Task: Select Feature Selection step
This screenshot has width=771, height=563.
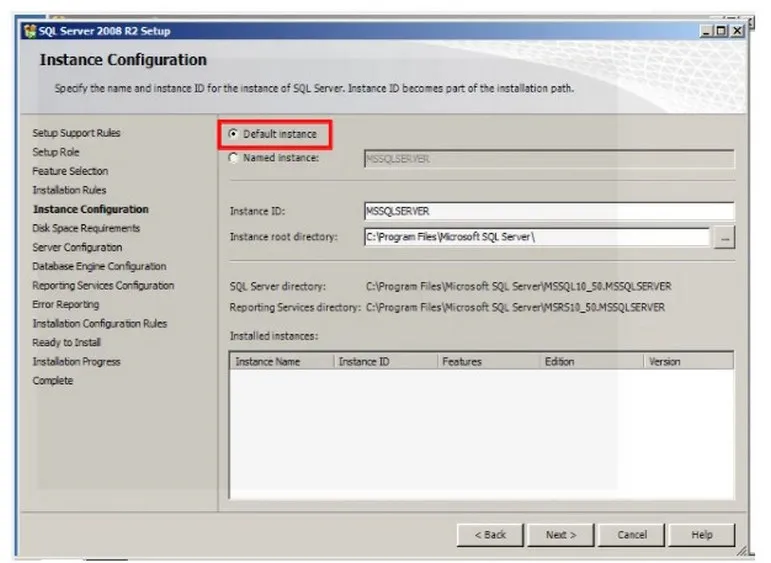Action: (x=70, y=171)
